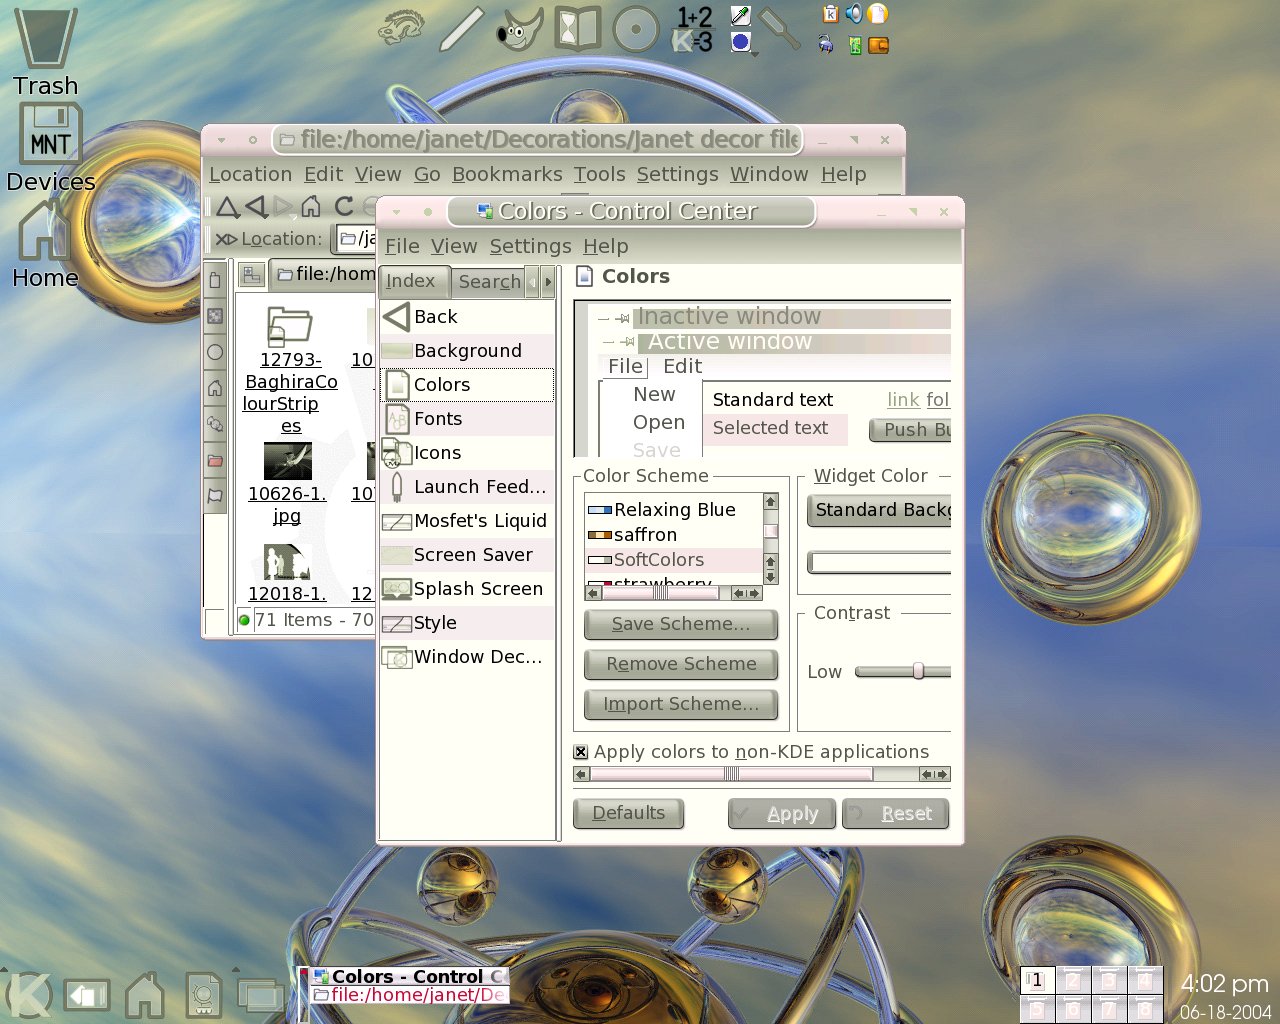Switch to the Search tab
Screen dimensions: 1280x1024
pyautogui.click(x=489, y=282)
